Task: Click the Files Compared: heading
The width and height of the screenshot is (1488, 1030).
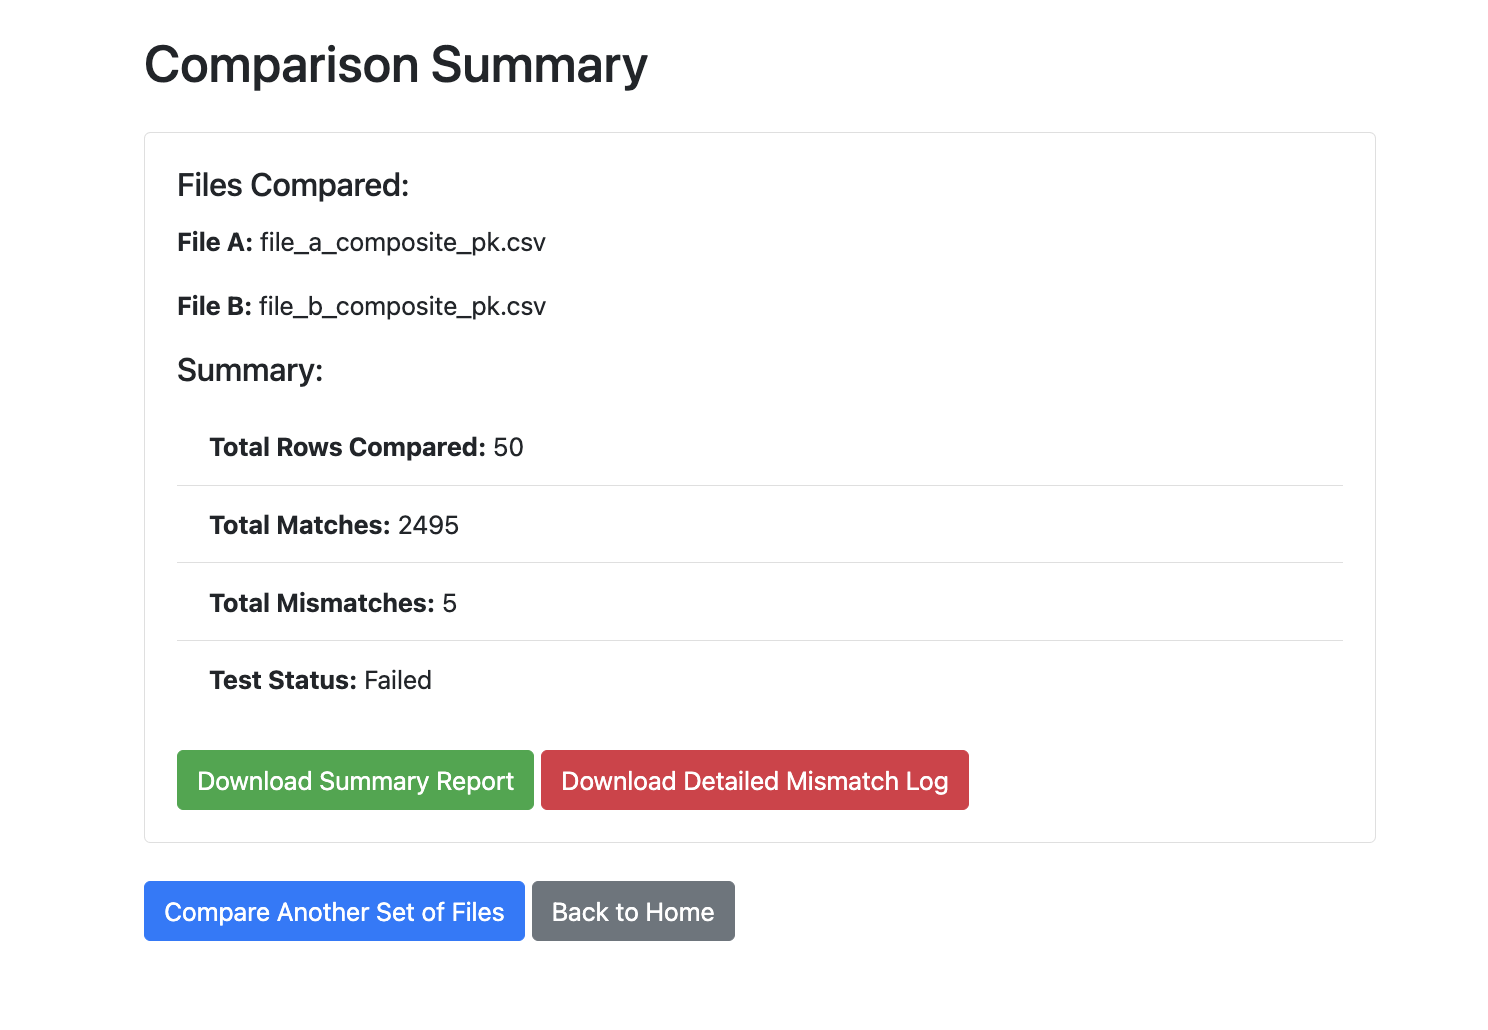Action: [293, 185]
